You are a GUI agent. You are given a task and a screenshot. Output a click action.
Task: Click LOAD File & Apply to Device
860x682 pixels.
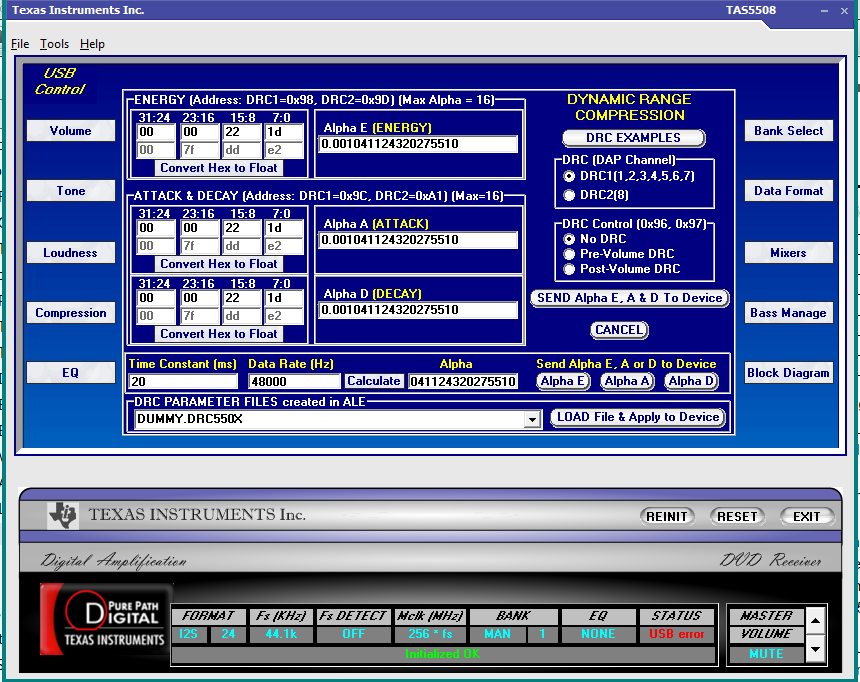pos(638,417)
